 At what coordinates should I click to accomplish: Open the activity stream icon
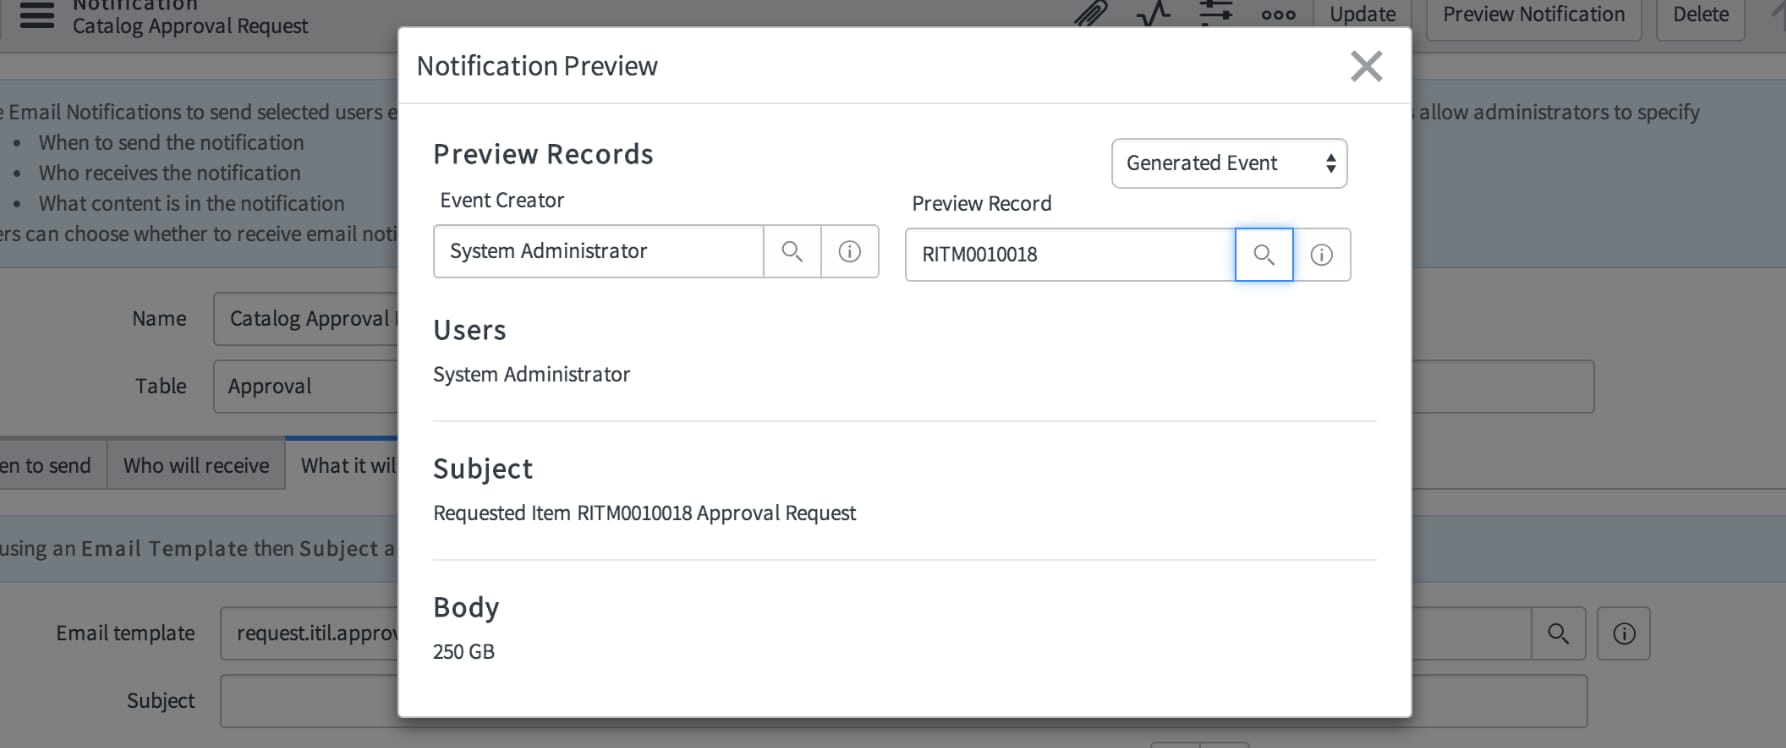[x=1153, y=13]
